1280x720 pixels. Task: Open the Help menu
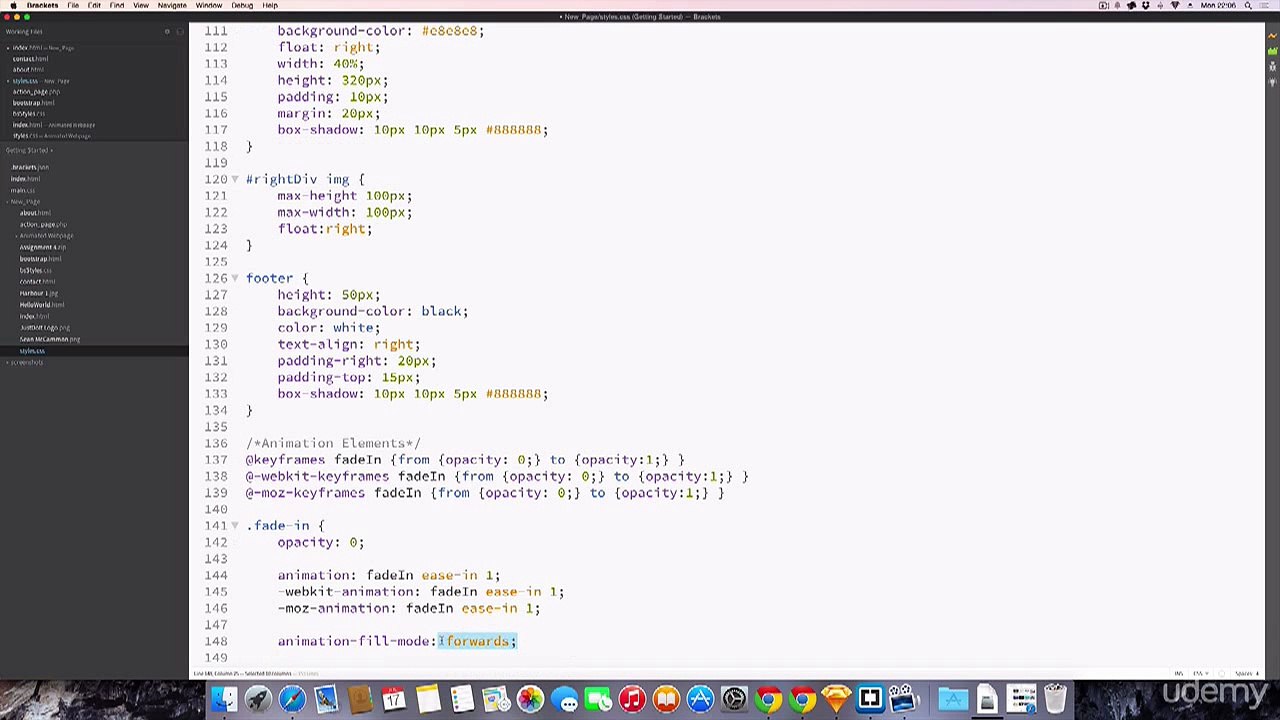coord(270,5)
